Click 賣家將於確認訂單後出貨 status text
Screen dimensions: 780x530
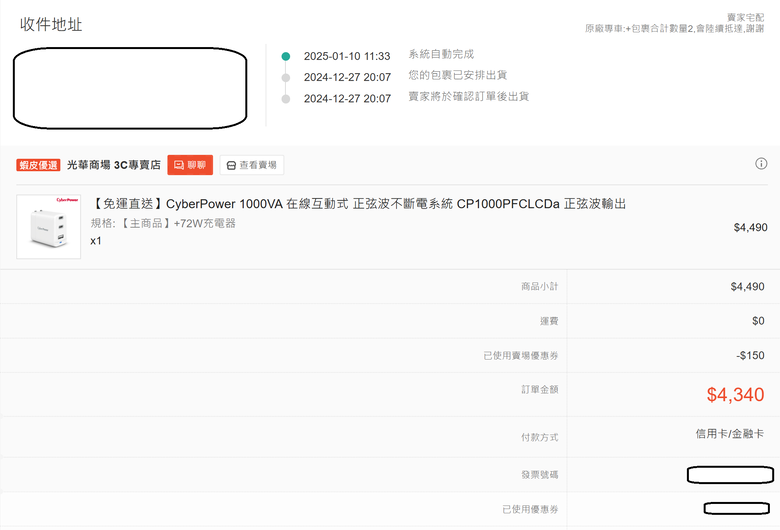[x=469, y=97]
